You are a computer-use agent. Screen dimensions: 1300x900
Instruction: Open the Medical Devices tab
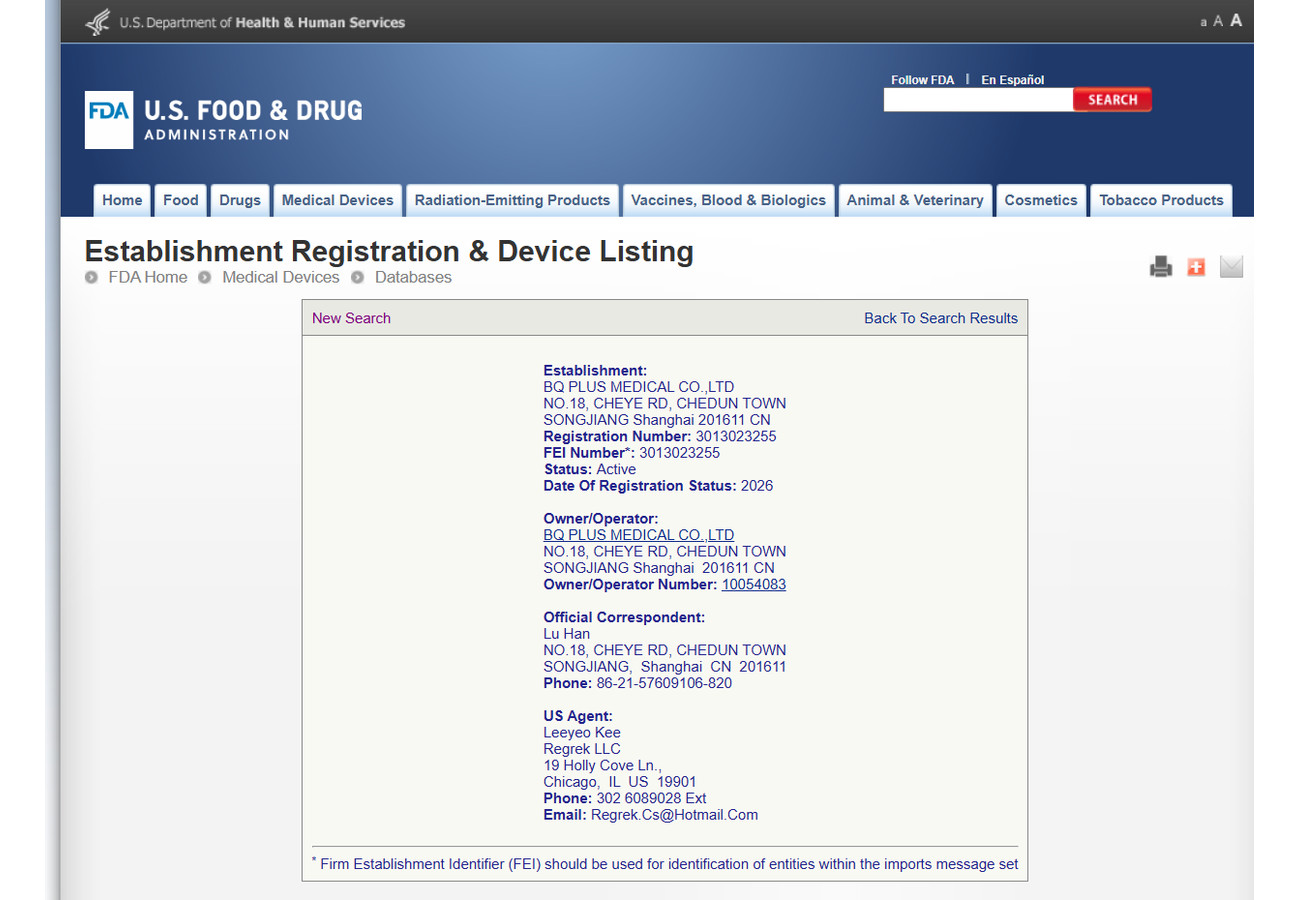coord(338,200)
